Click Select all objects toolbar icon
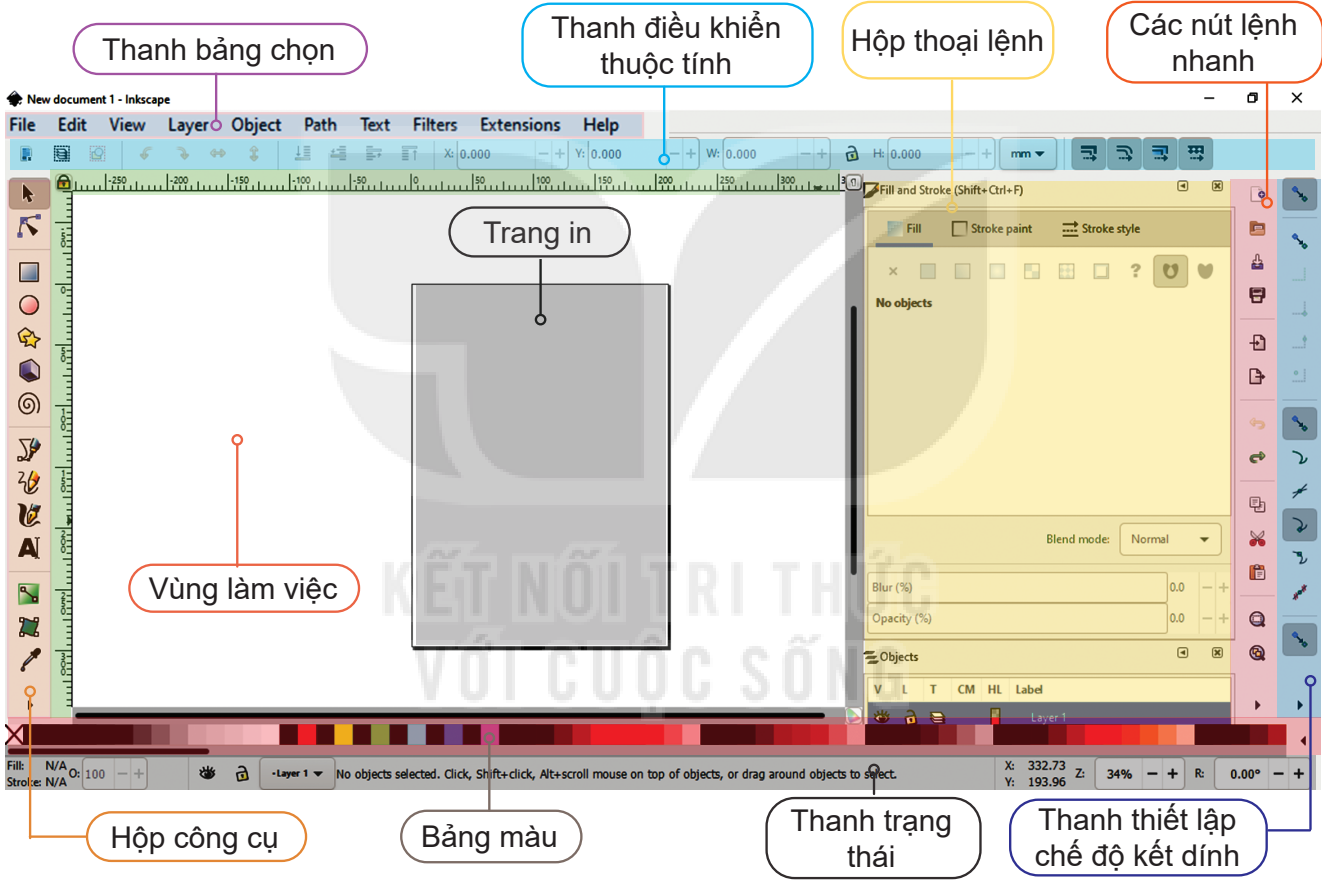Viewport: 1322px width, 883px height. coord(27,154)
